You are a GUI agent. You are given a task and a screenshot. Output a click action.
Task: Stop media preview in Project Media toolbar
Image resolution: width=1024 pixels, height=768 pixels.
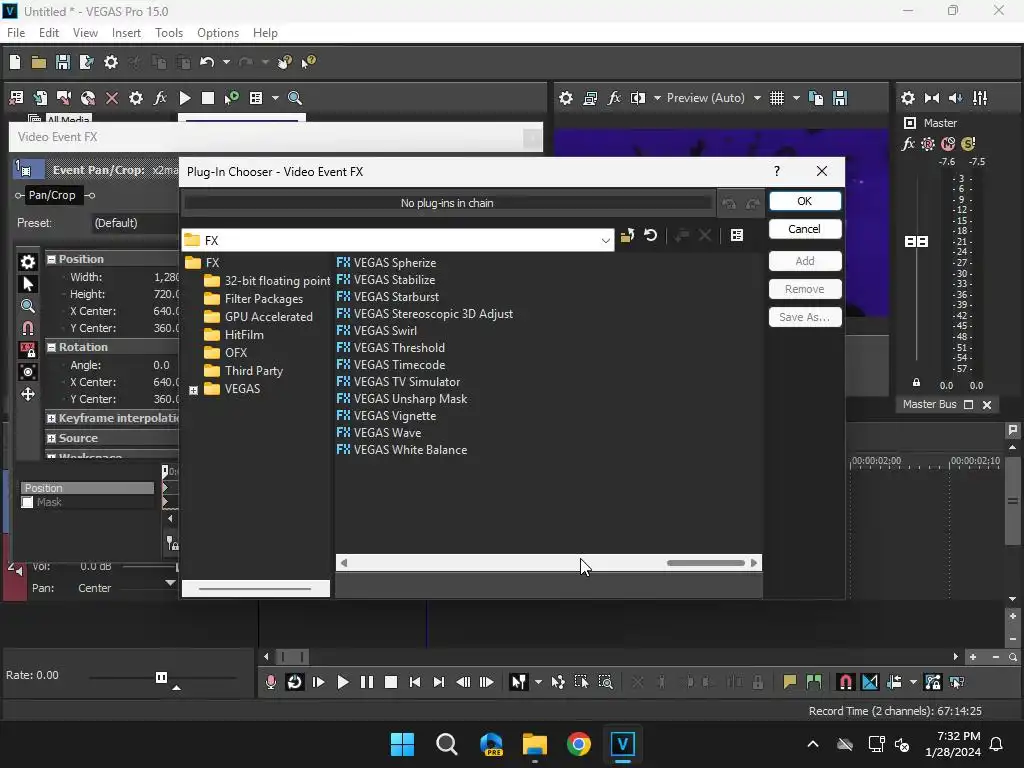point(208,98)
